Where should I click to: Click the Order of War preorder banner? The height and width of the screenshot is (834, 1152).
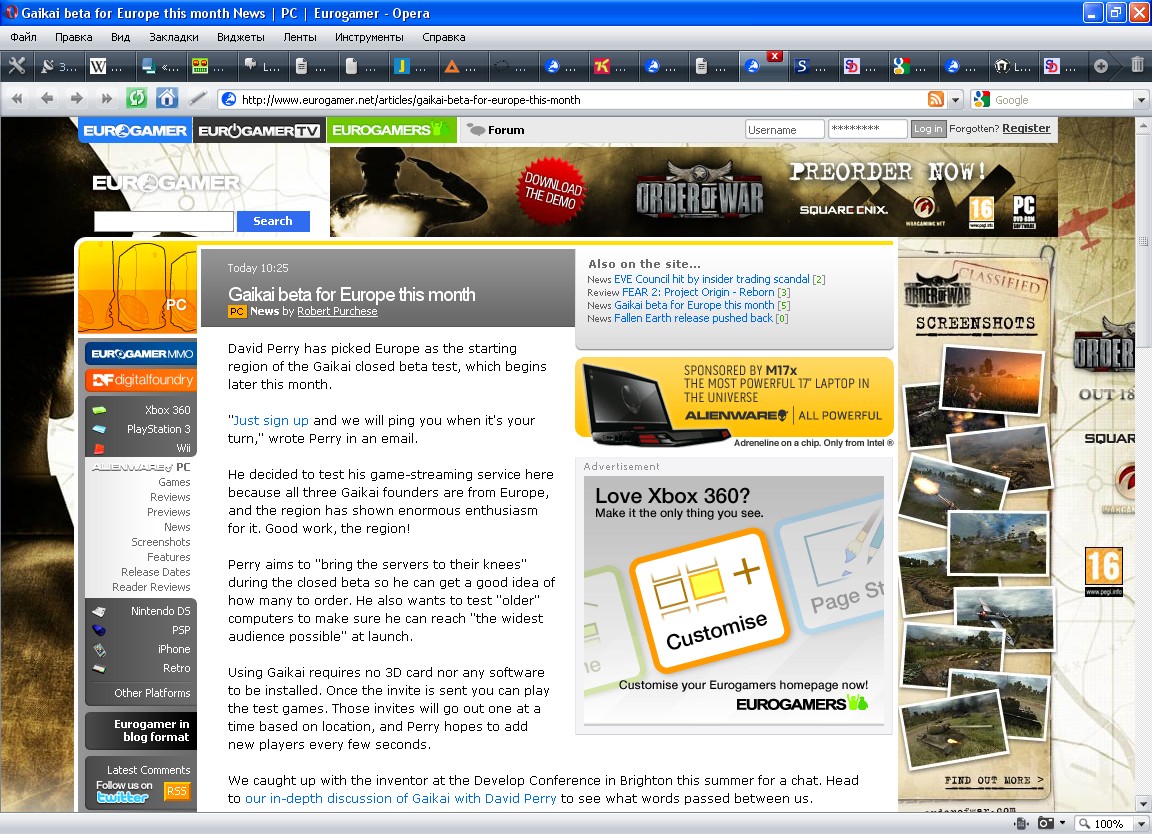click(694, 192)
